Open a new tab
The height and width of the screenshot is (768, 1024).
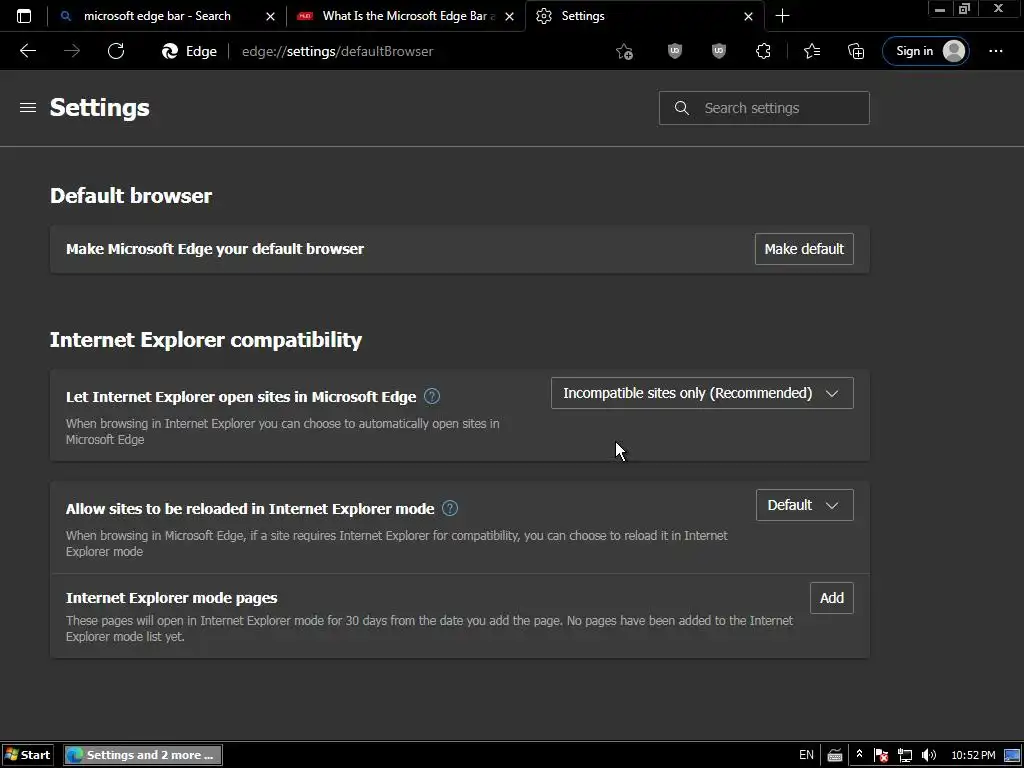(x=782, y=16)
